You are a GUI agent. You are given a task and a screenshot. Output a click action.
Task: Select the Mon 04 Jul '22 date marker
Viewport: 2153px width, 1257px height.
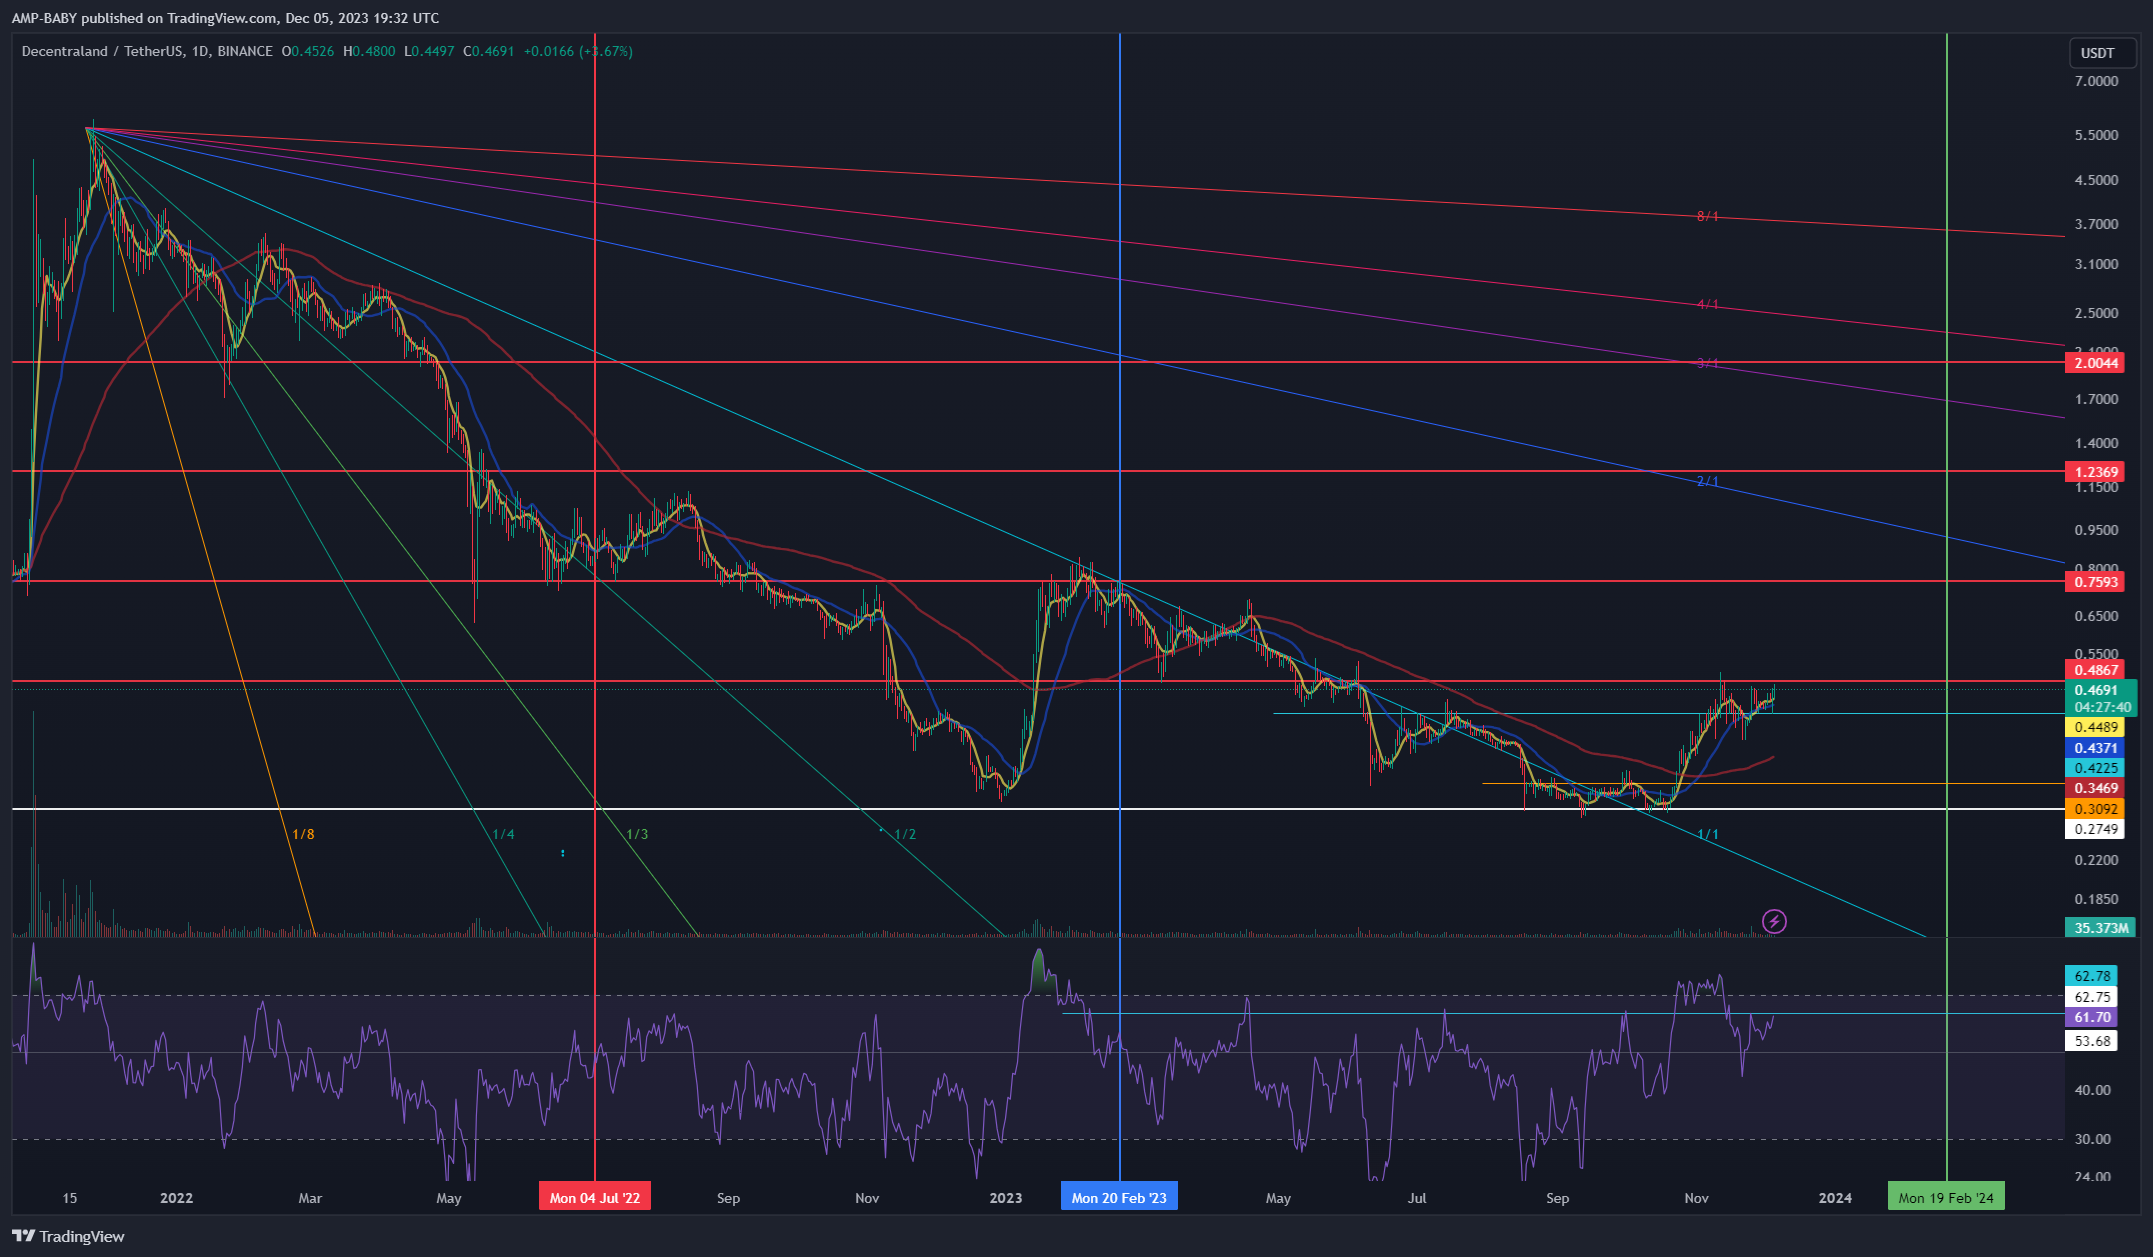click(595, 1197)
